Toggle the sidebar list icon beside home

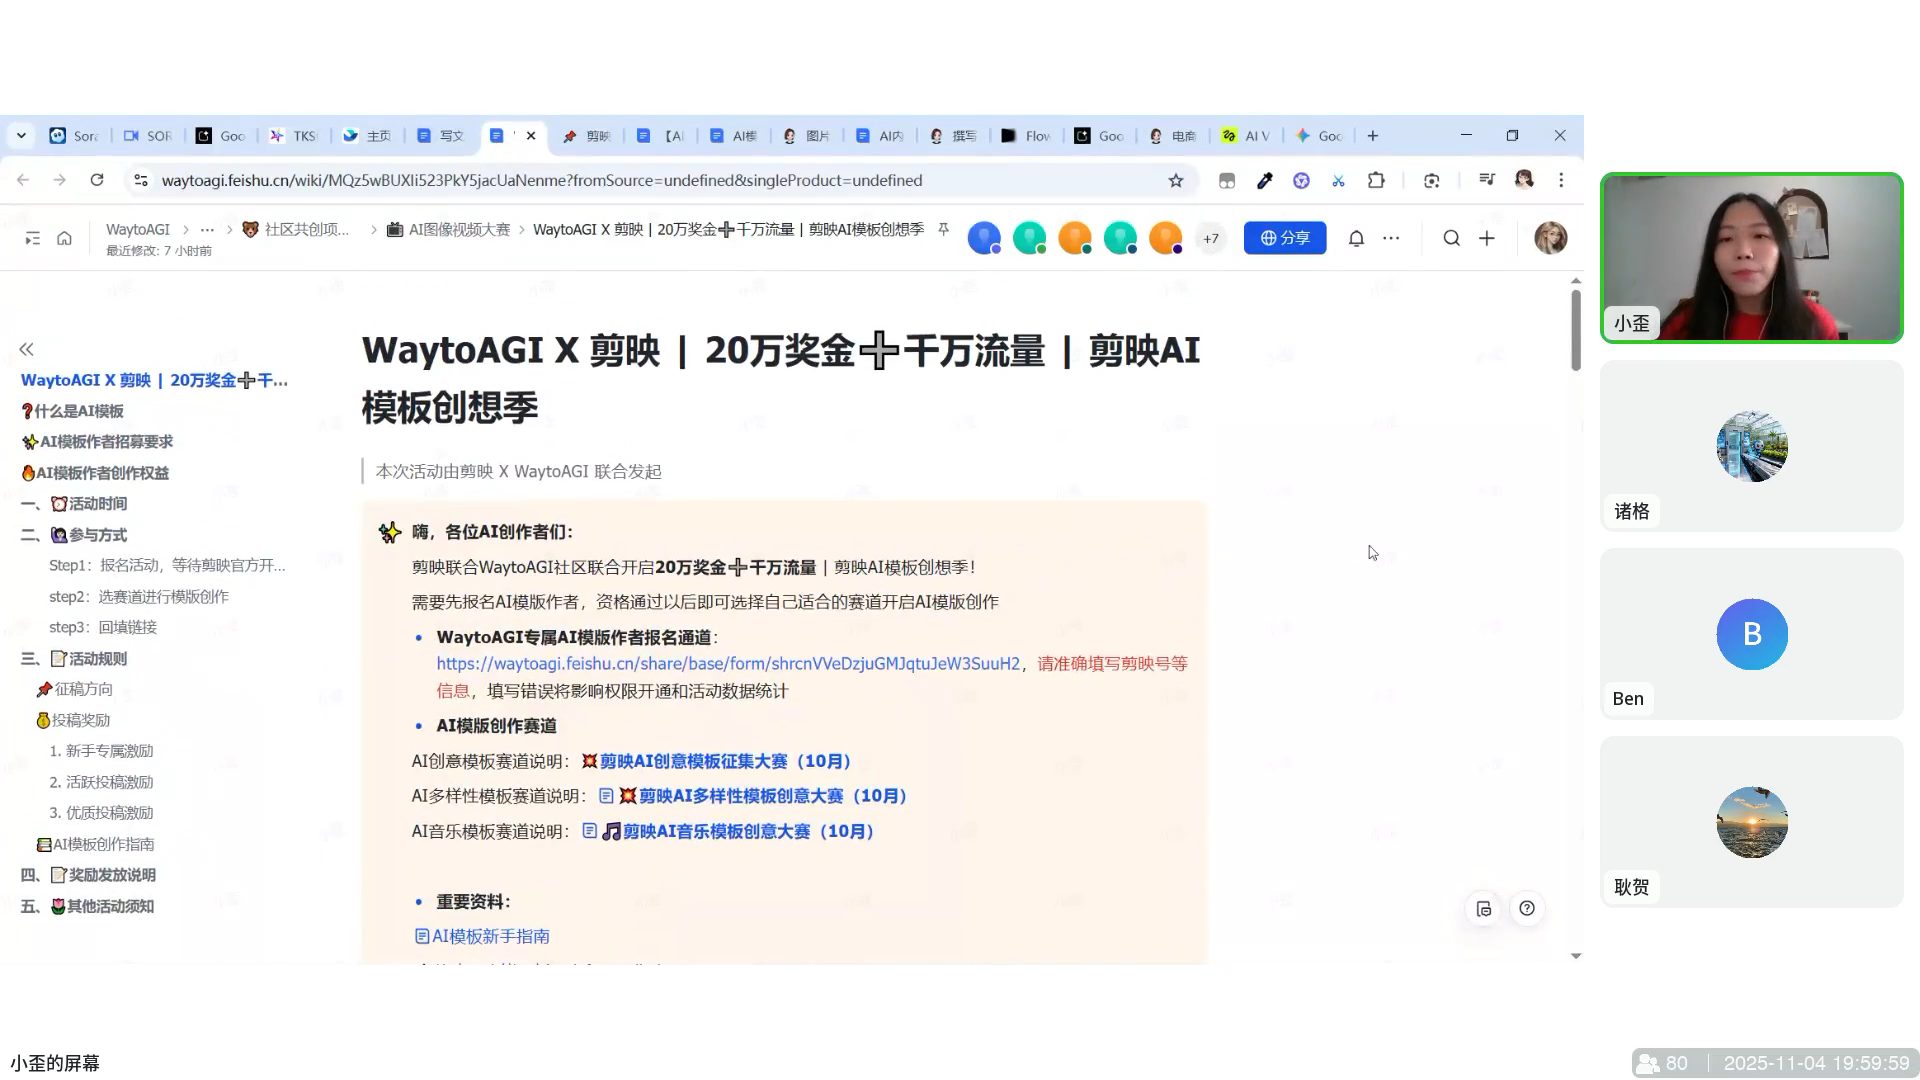32,238
